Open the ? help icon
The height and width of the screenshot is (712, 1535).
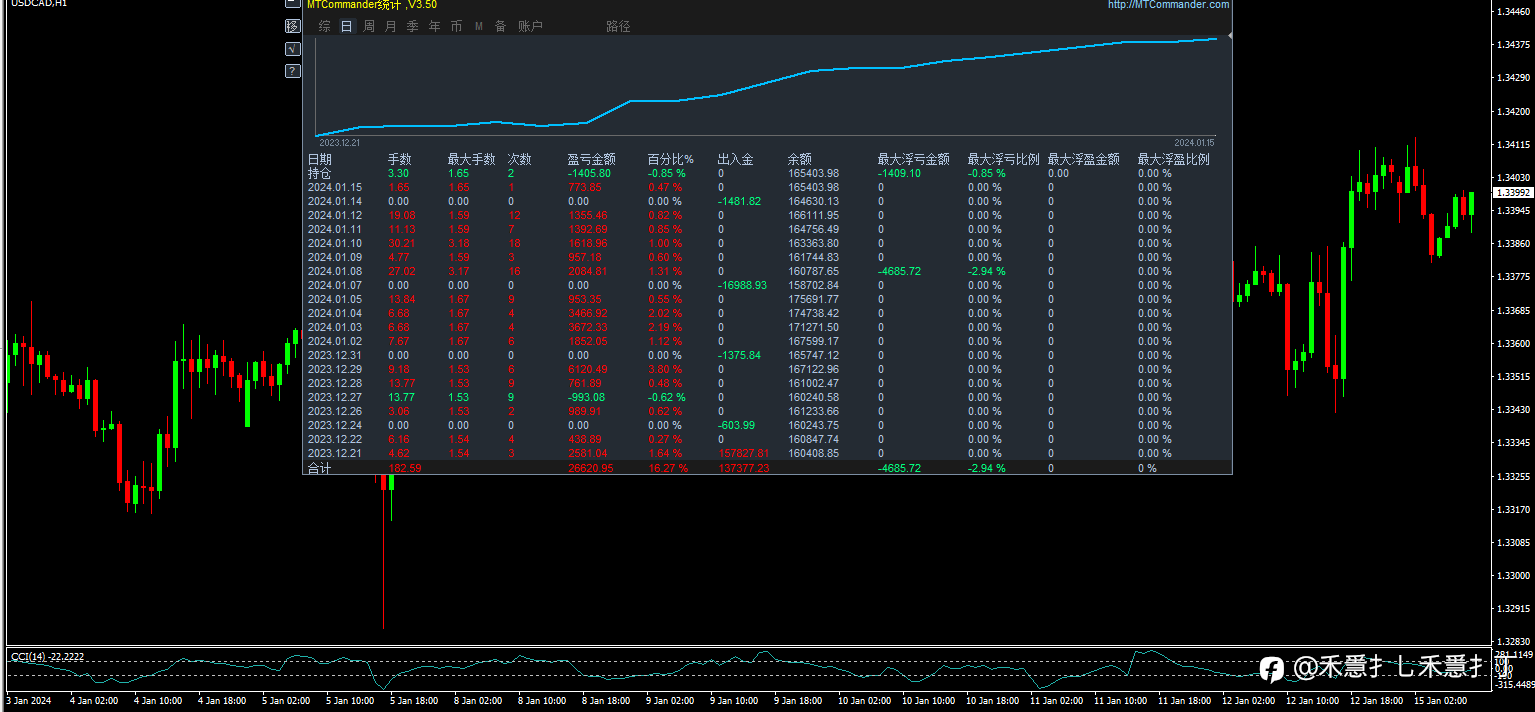pos(292,71)
